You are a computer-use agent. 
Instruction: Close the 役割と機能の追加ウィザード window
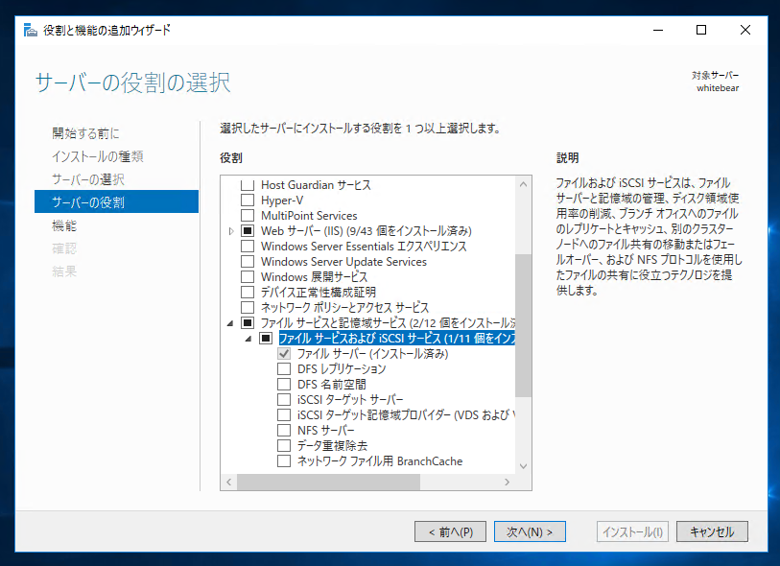point(745,30)
